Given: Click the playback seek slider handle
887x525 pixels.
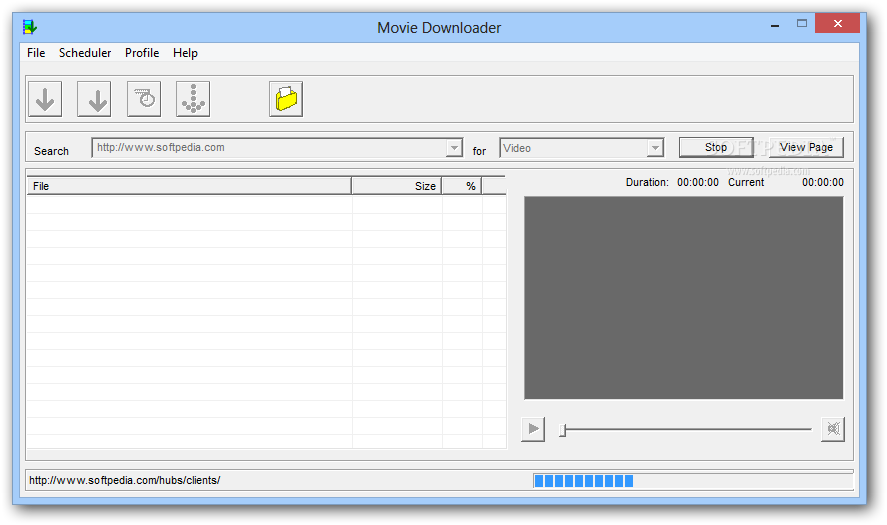Looking at the screenshot, I should point(562,430).
